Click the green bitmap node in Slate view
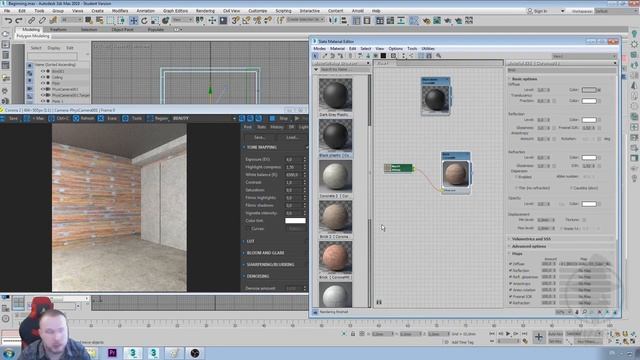This screenshot has height=360, width=640. (x=399, y=168)
